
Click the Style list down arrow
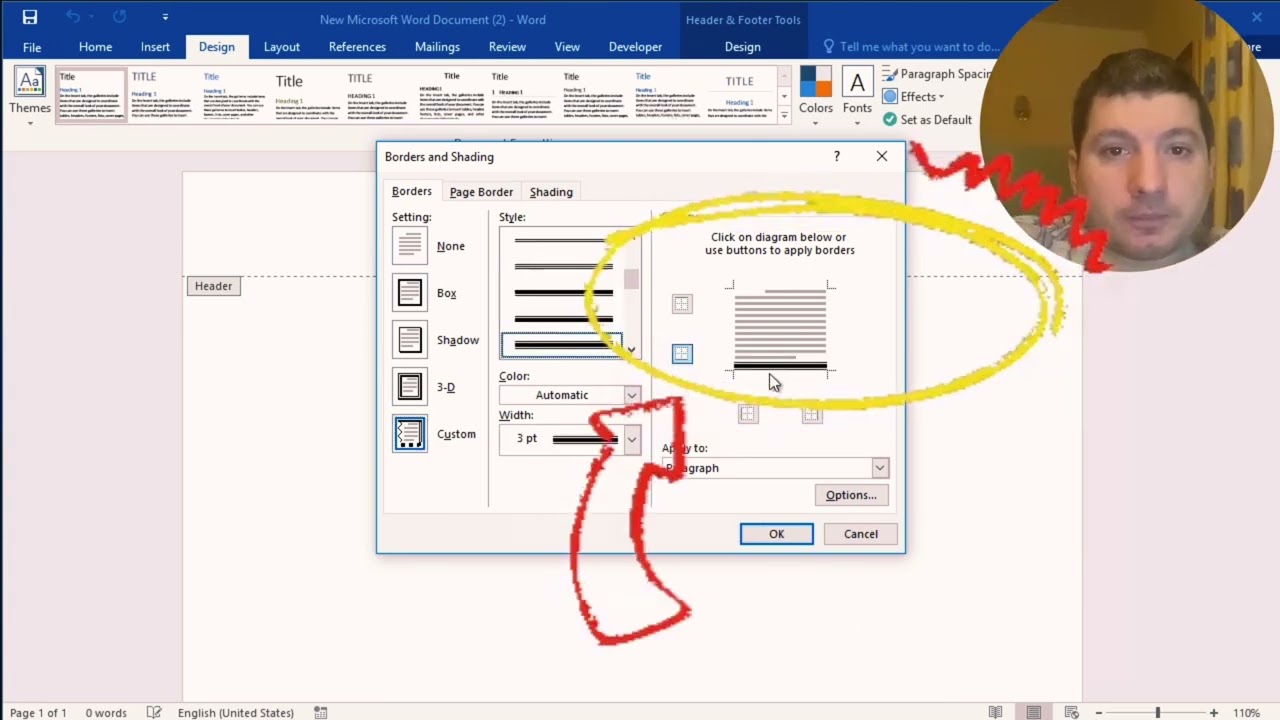point(631,351)
